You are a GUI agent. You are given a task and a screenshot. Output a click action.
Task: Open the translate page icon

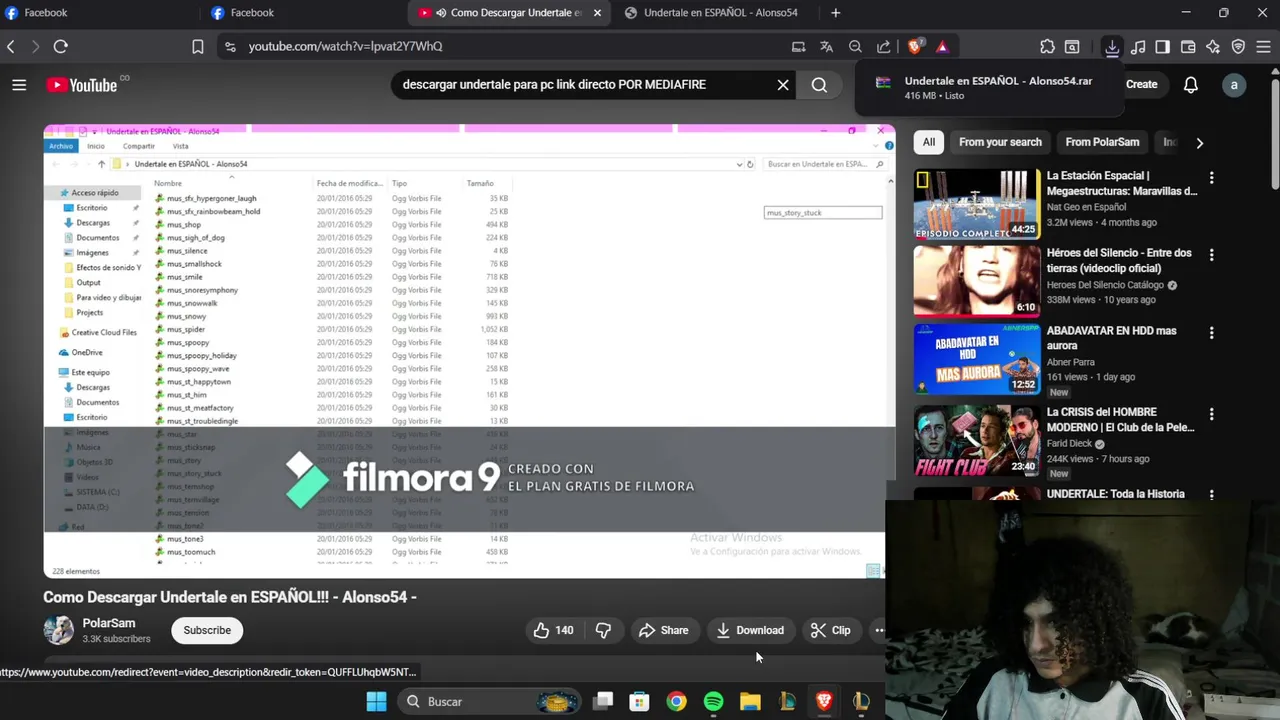(x=826, y=46)
